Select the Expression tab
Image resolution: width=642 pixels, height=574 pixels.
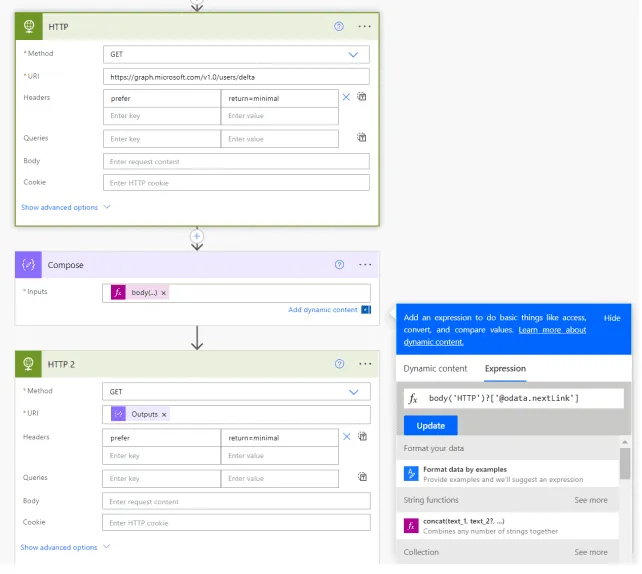505,369
